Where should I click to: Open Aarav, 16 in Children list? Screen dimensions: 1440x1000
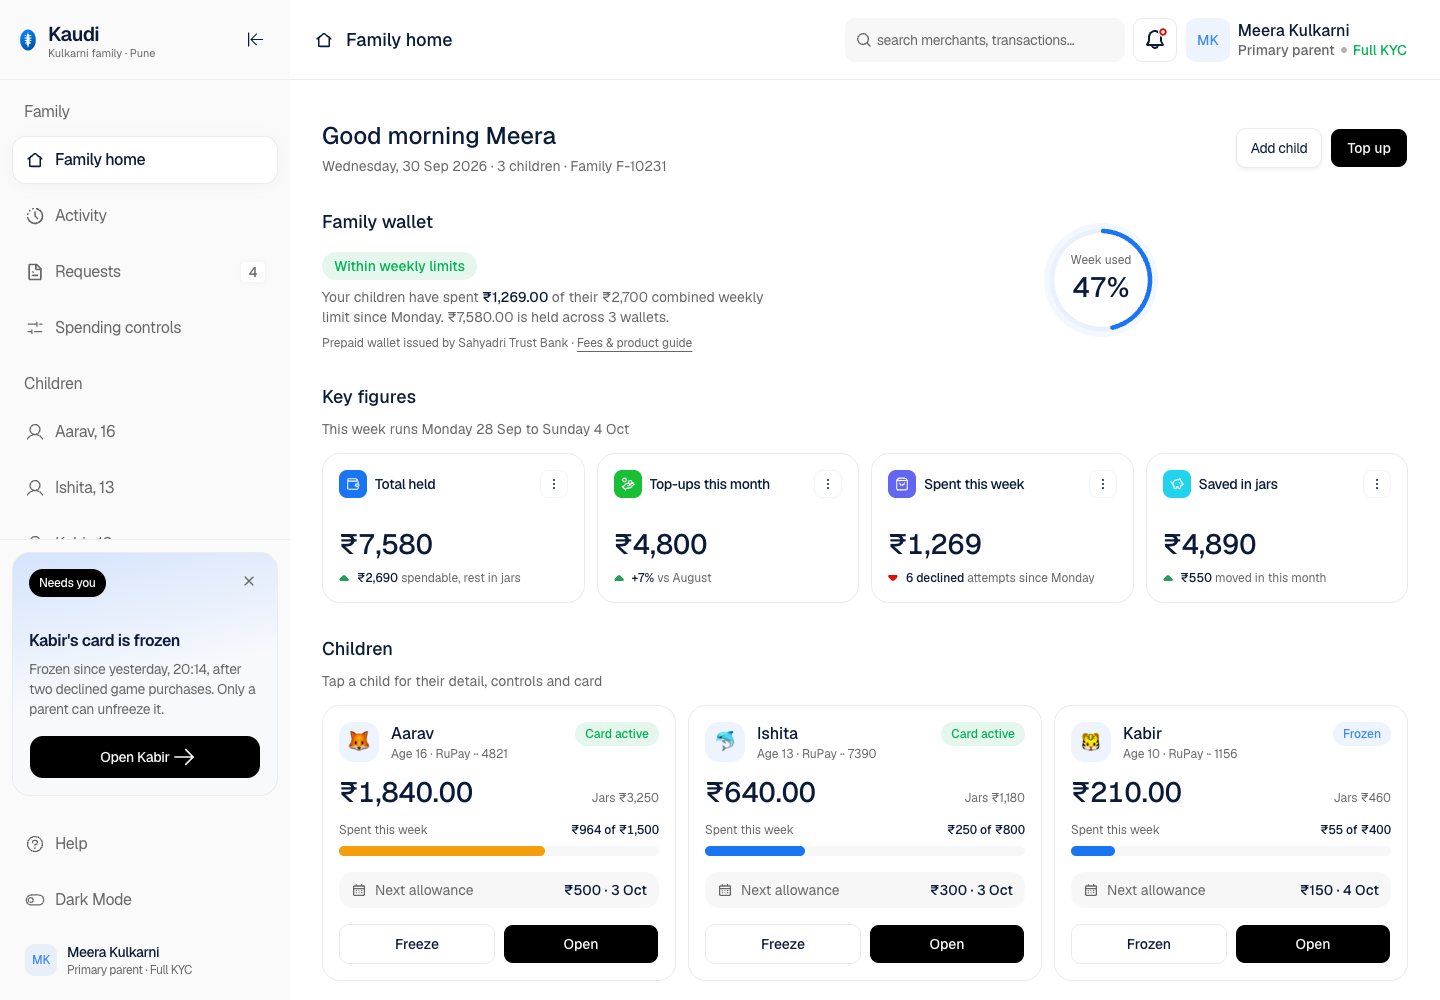(x=145, y=432)
